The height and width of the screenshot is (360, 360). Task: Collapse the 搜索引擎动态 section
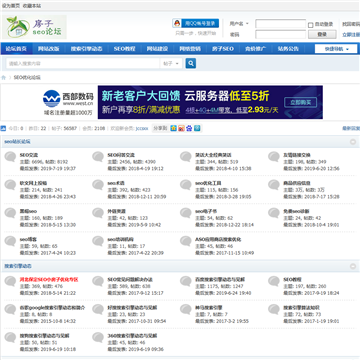(353, 266)
